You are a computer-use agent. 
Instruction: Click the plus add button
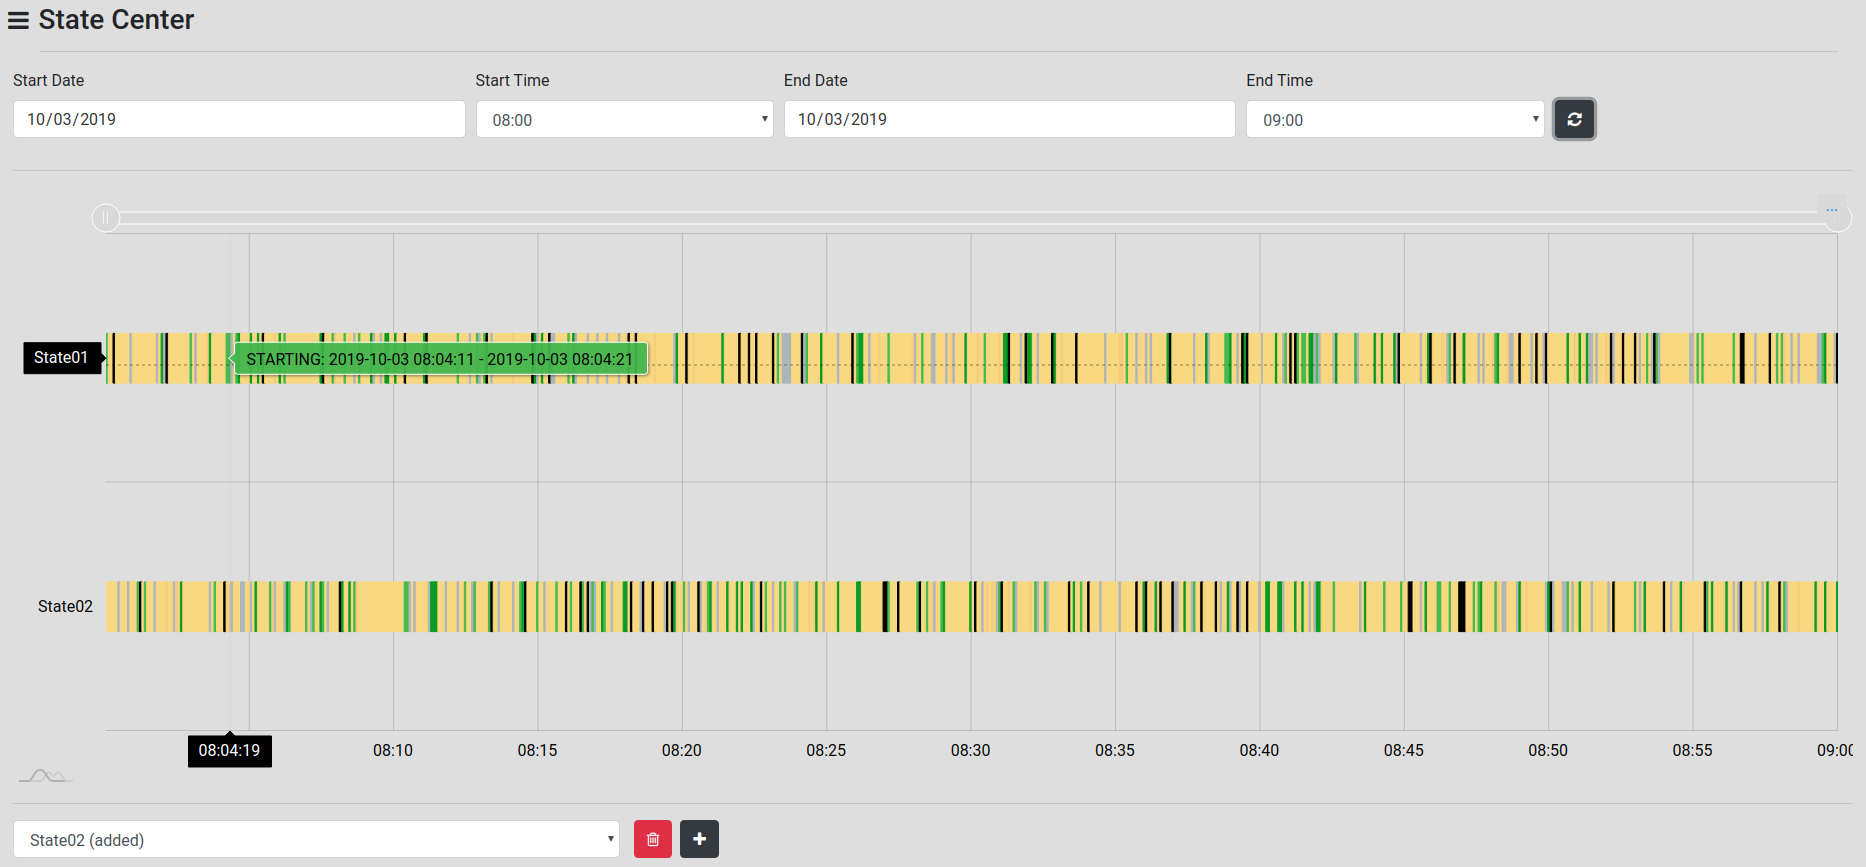point(699,839)
